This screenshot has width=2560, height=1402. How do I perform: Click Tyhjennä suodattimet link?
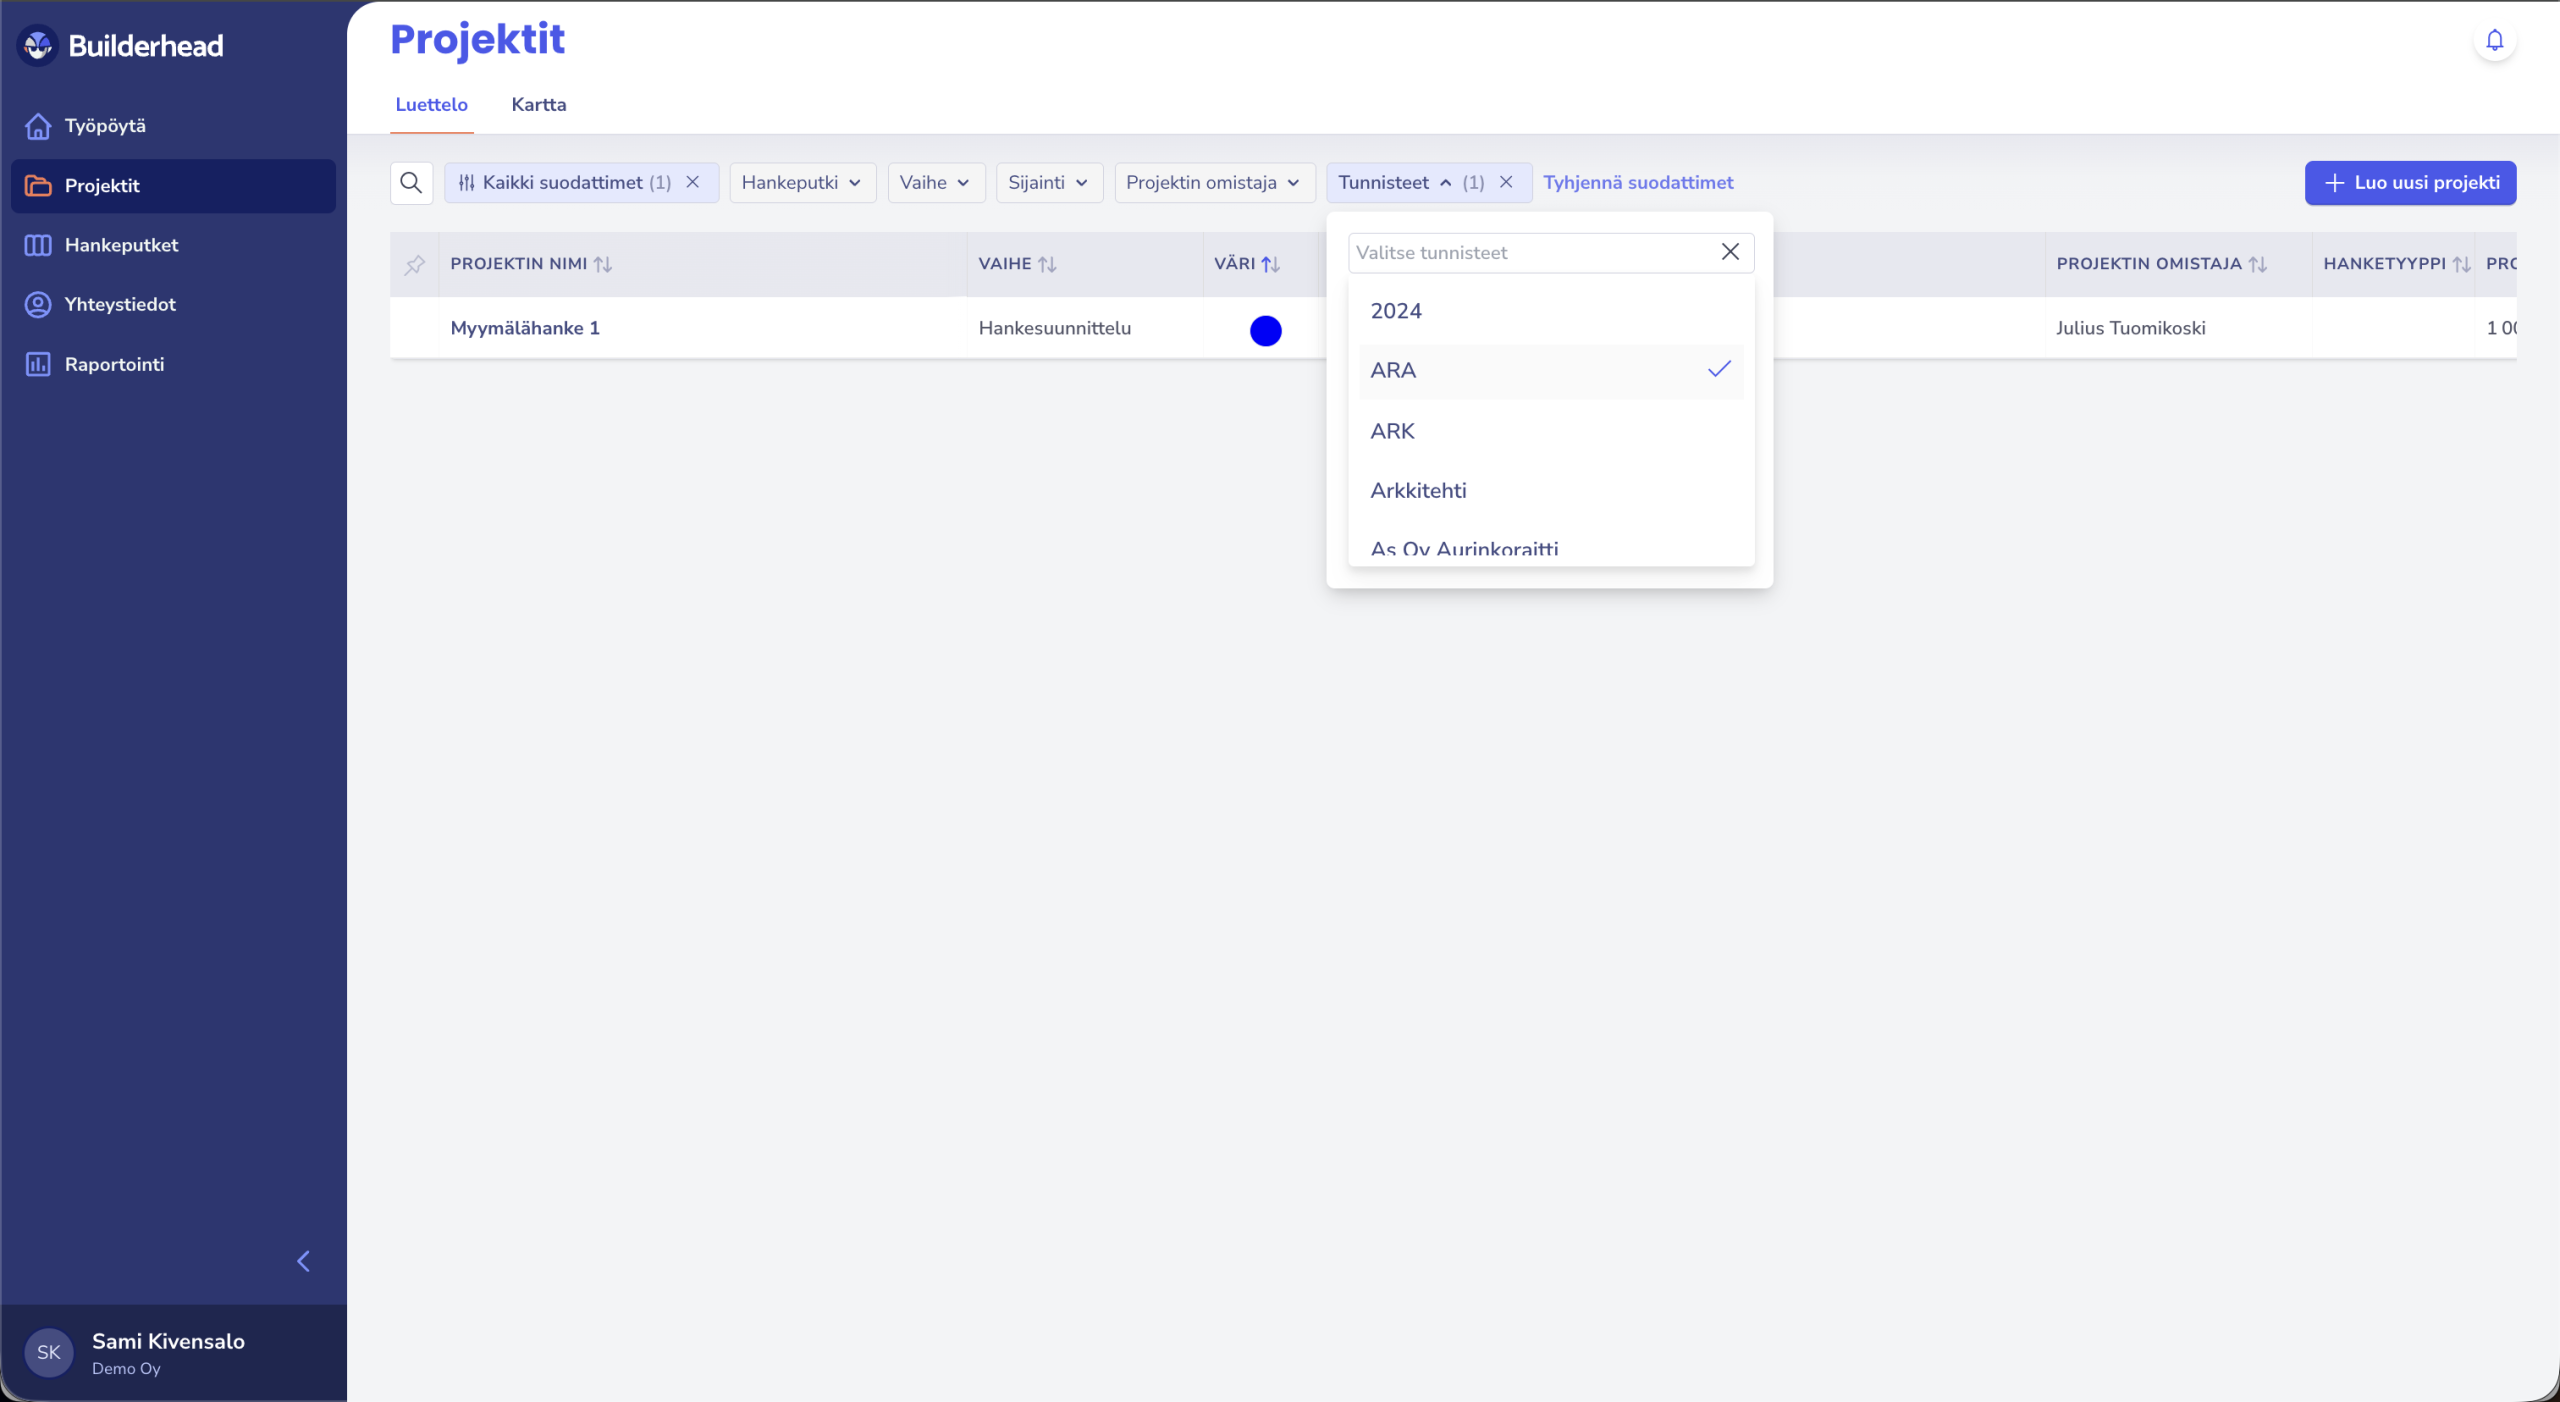click(1638, 183)
